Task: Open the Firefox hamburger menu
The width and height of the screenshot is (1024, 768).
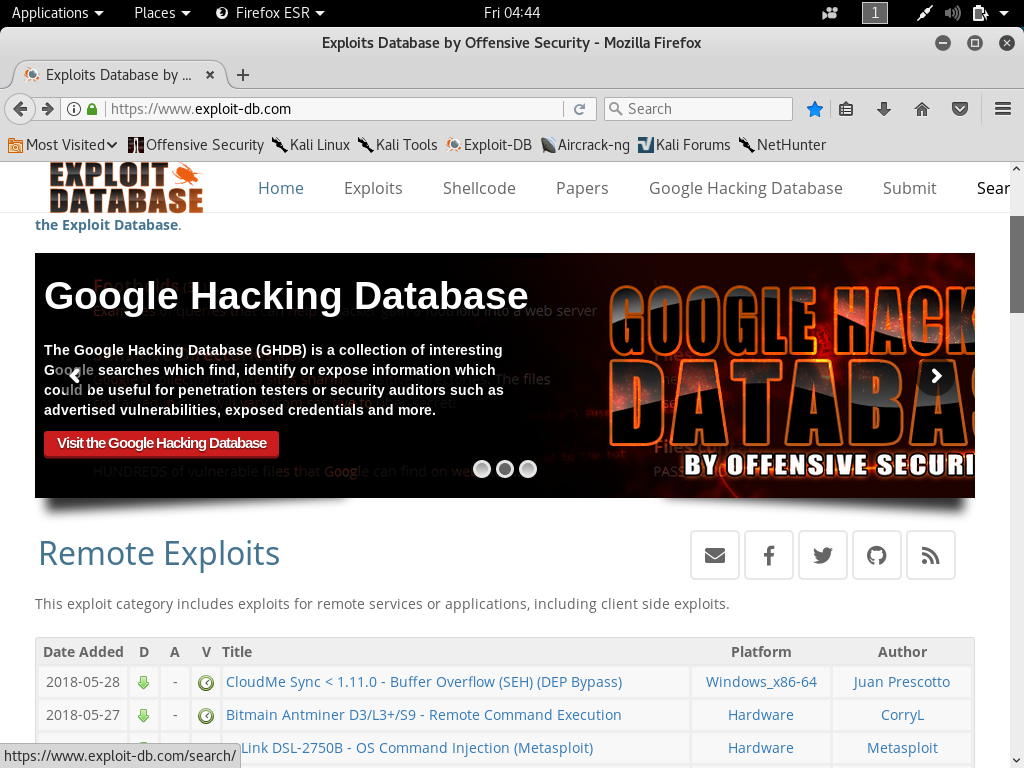Action: tap(1003, 109)
